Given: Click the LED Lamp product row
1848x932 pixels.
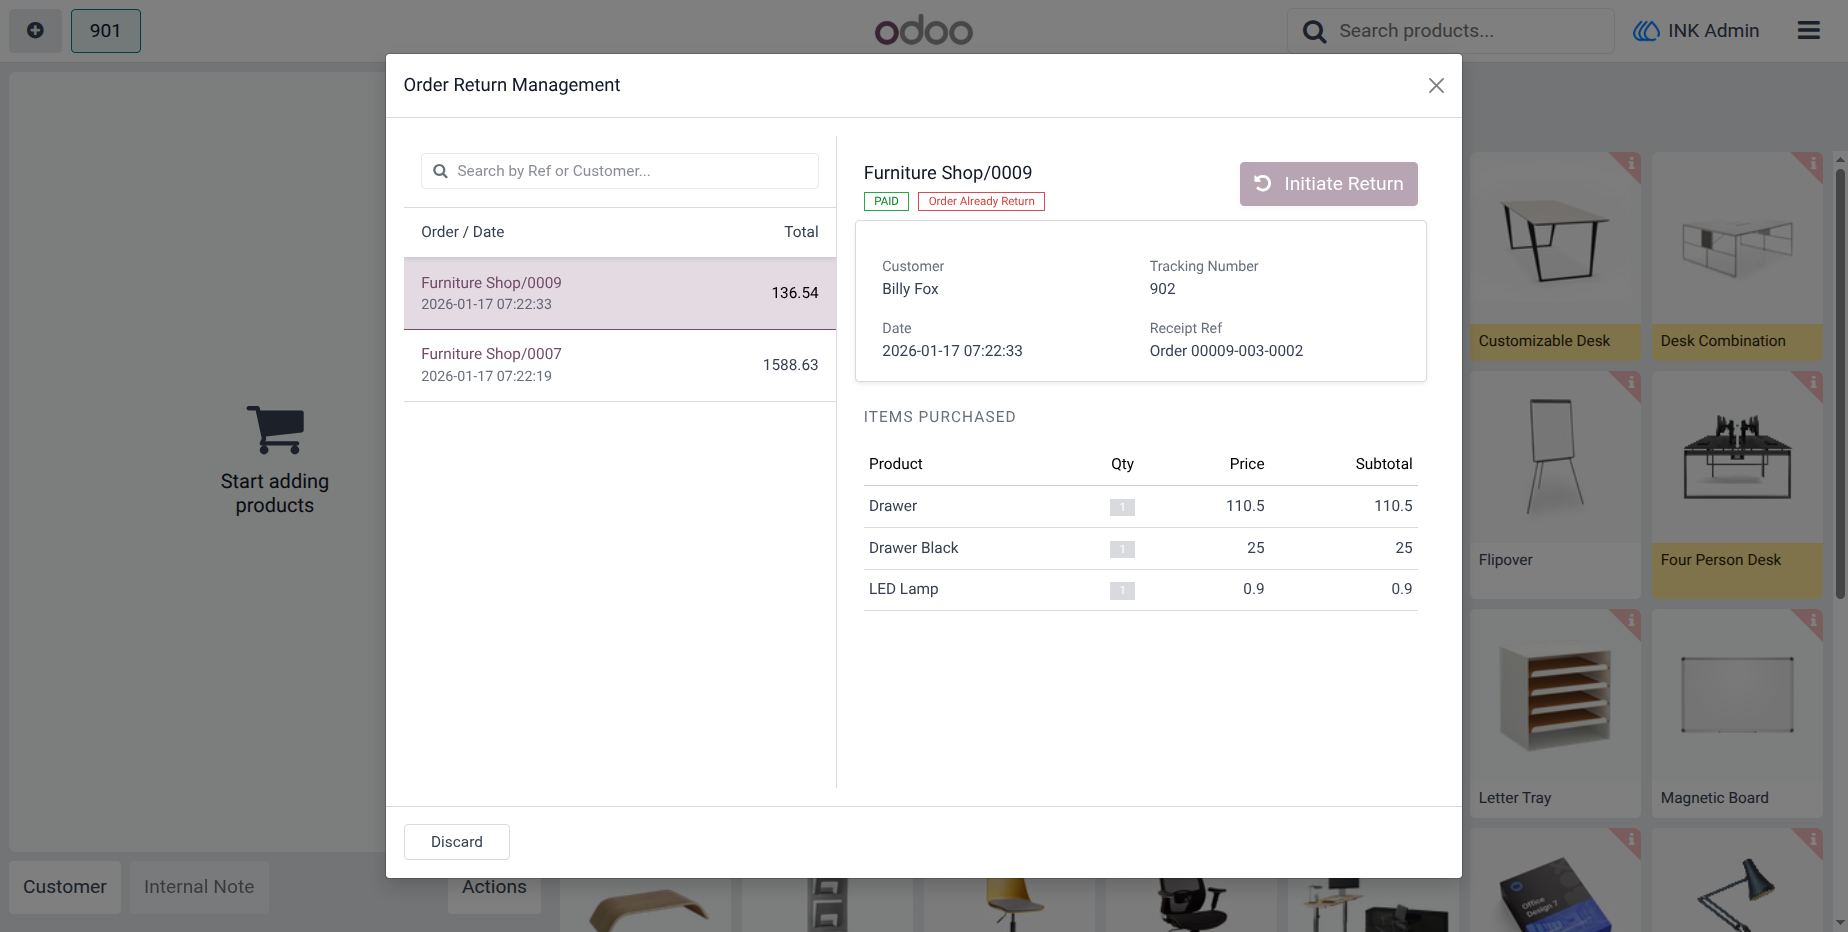Looking at the screenshot, I should point(1141,590).
